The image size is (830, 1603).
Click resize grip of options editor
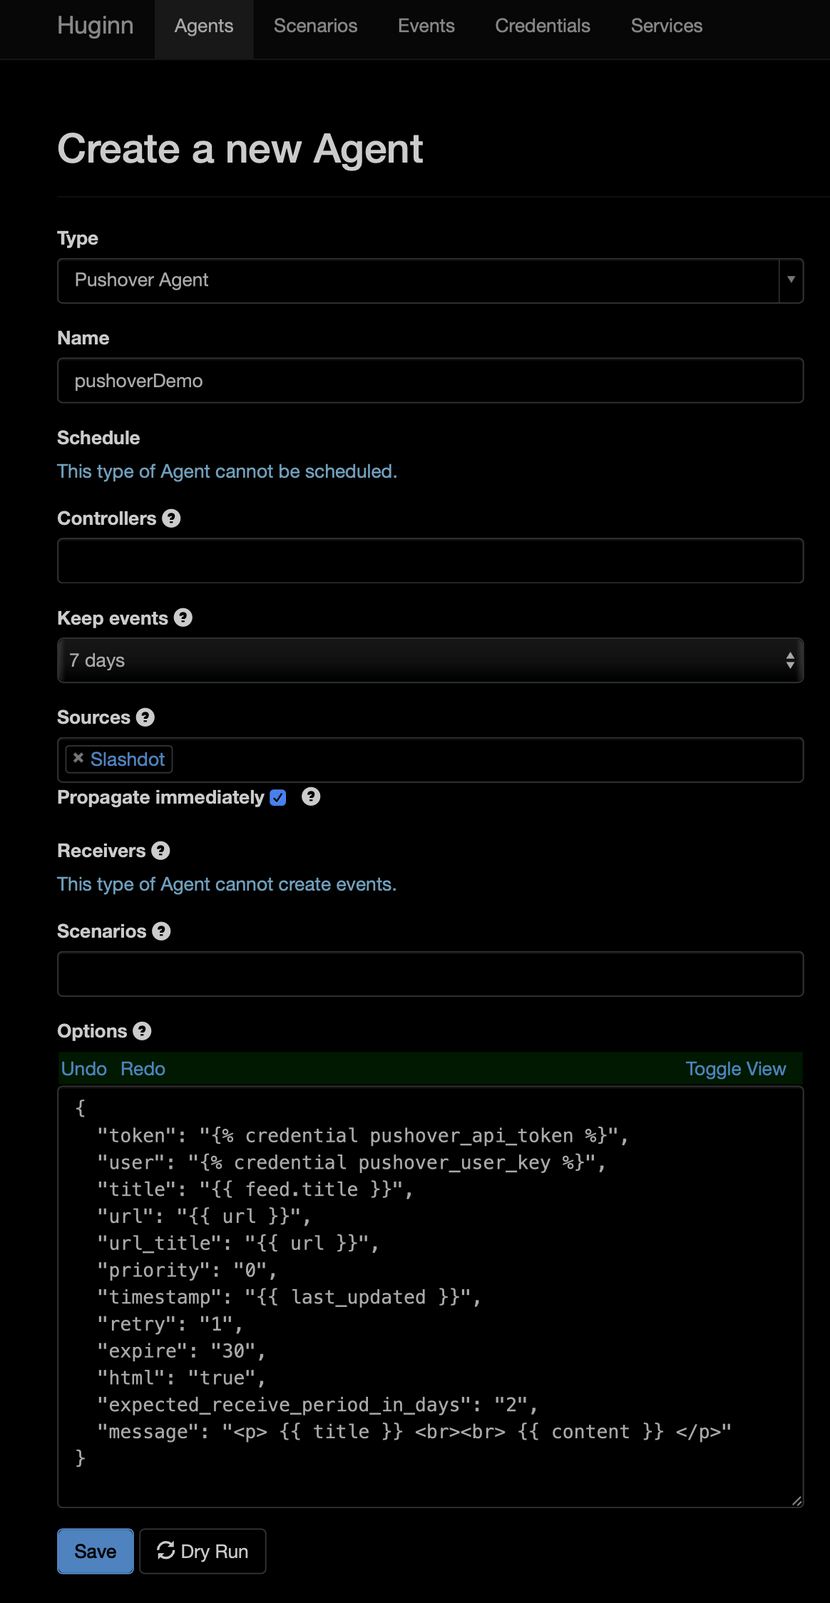pos(796,1500)
